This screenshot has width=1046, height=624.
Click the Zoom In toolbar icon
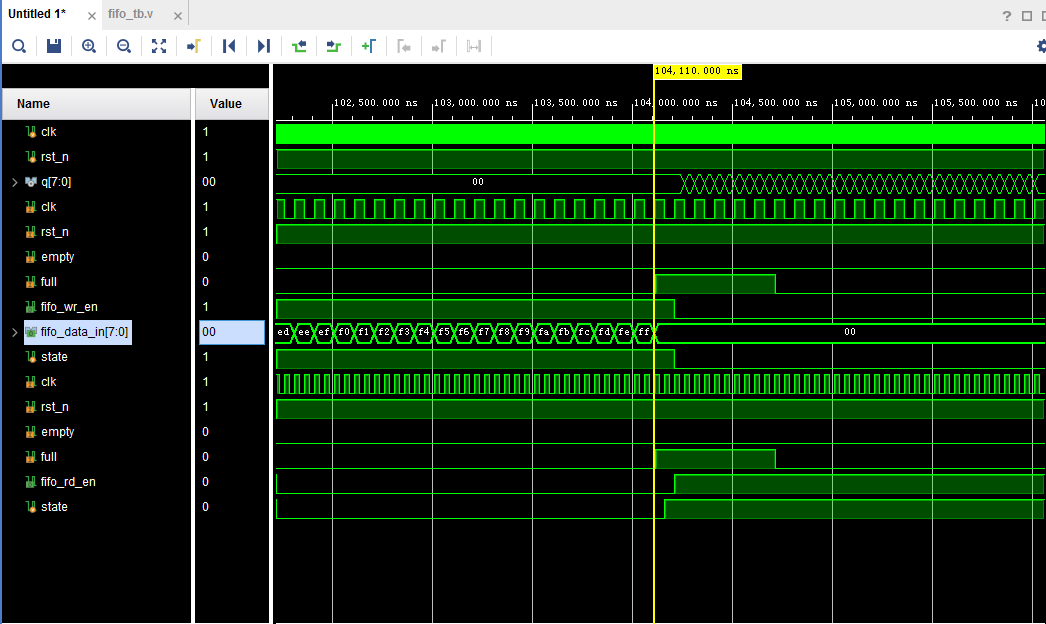pos(89,46)
